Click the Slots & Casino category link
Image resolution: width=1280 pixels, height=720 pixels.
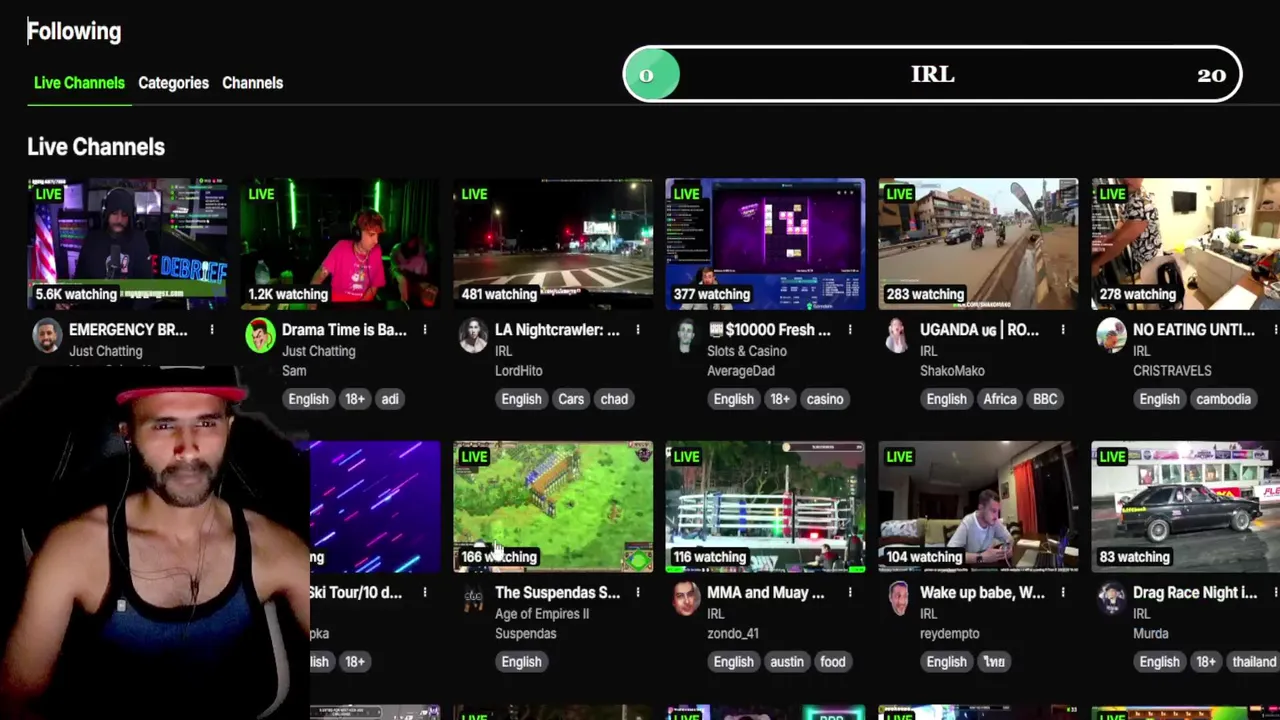[747, 351]
